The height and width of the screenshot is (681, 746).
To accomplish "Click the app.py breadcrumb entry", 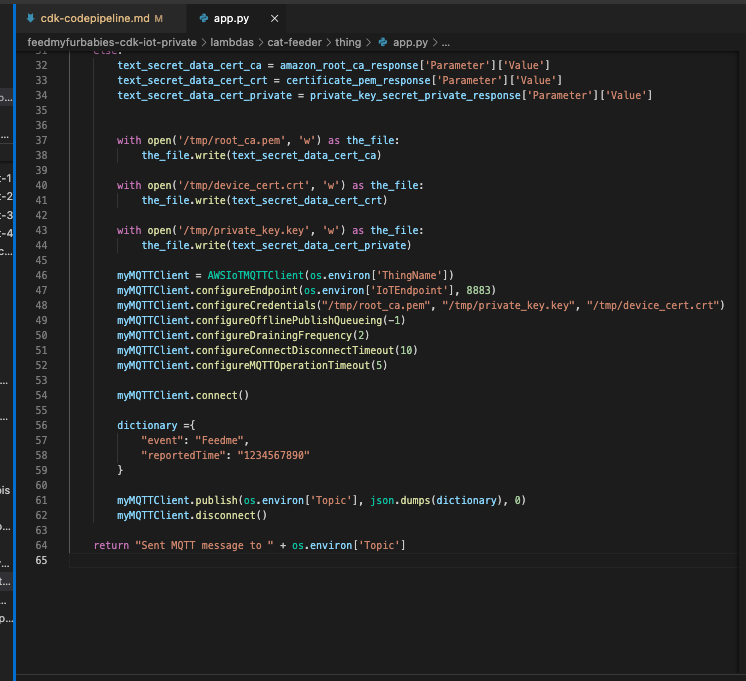I will (410, 42).
